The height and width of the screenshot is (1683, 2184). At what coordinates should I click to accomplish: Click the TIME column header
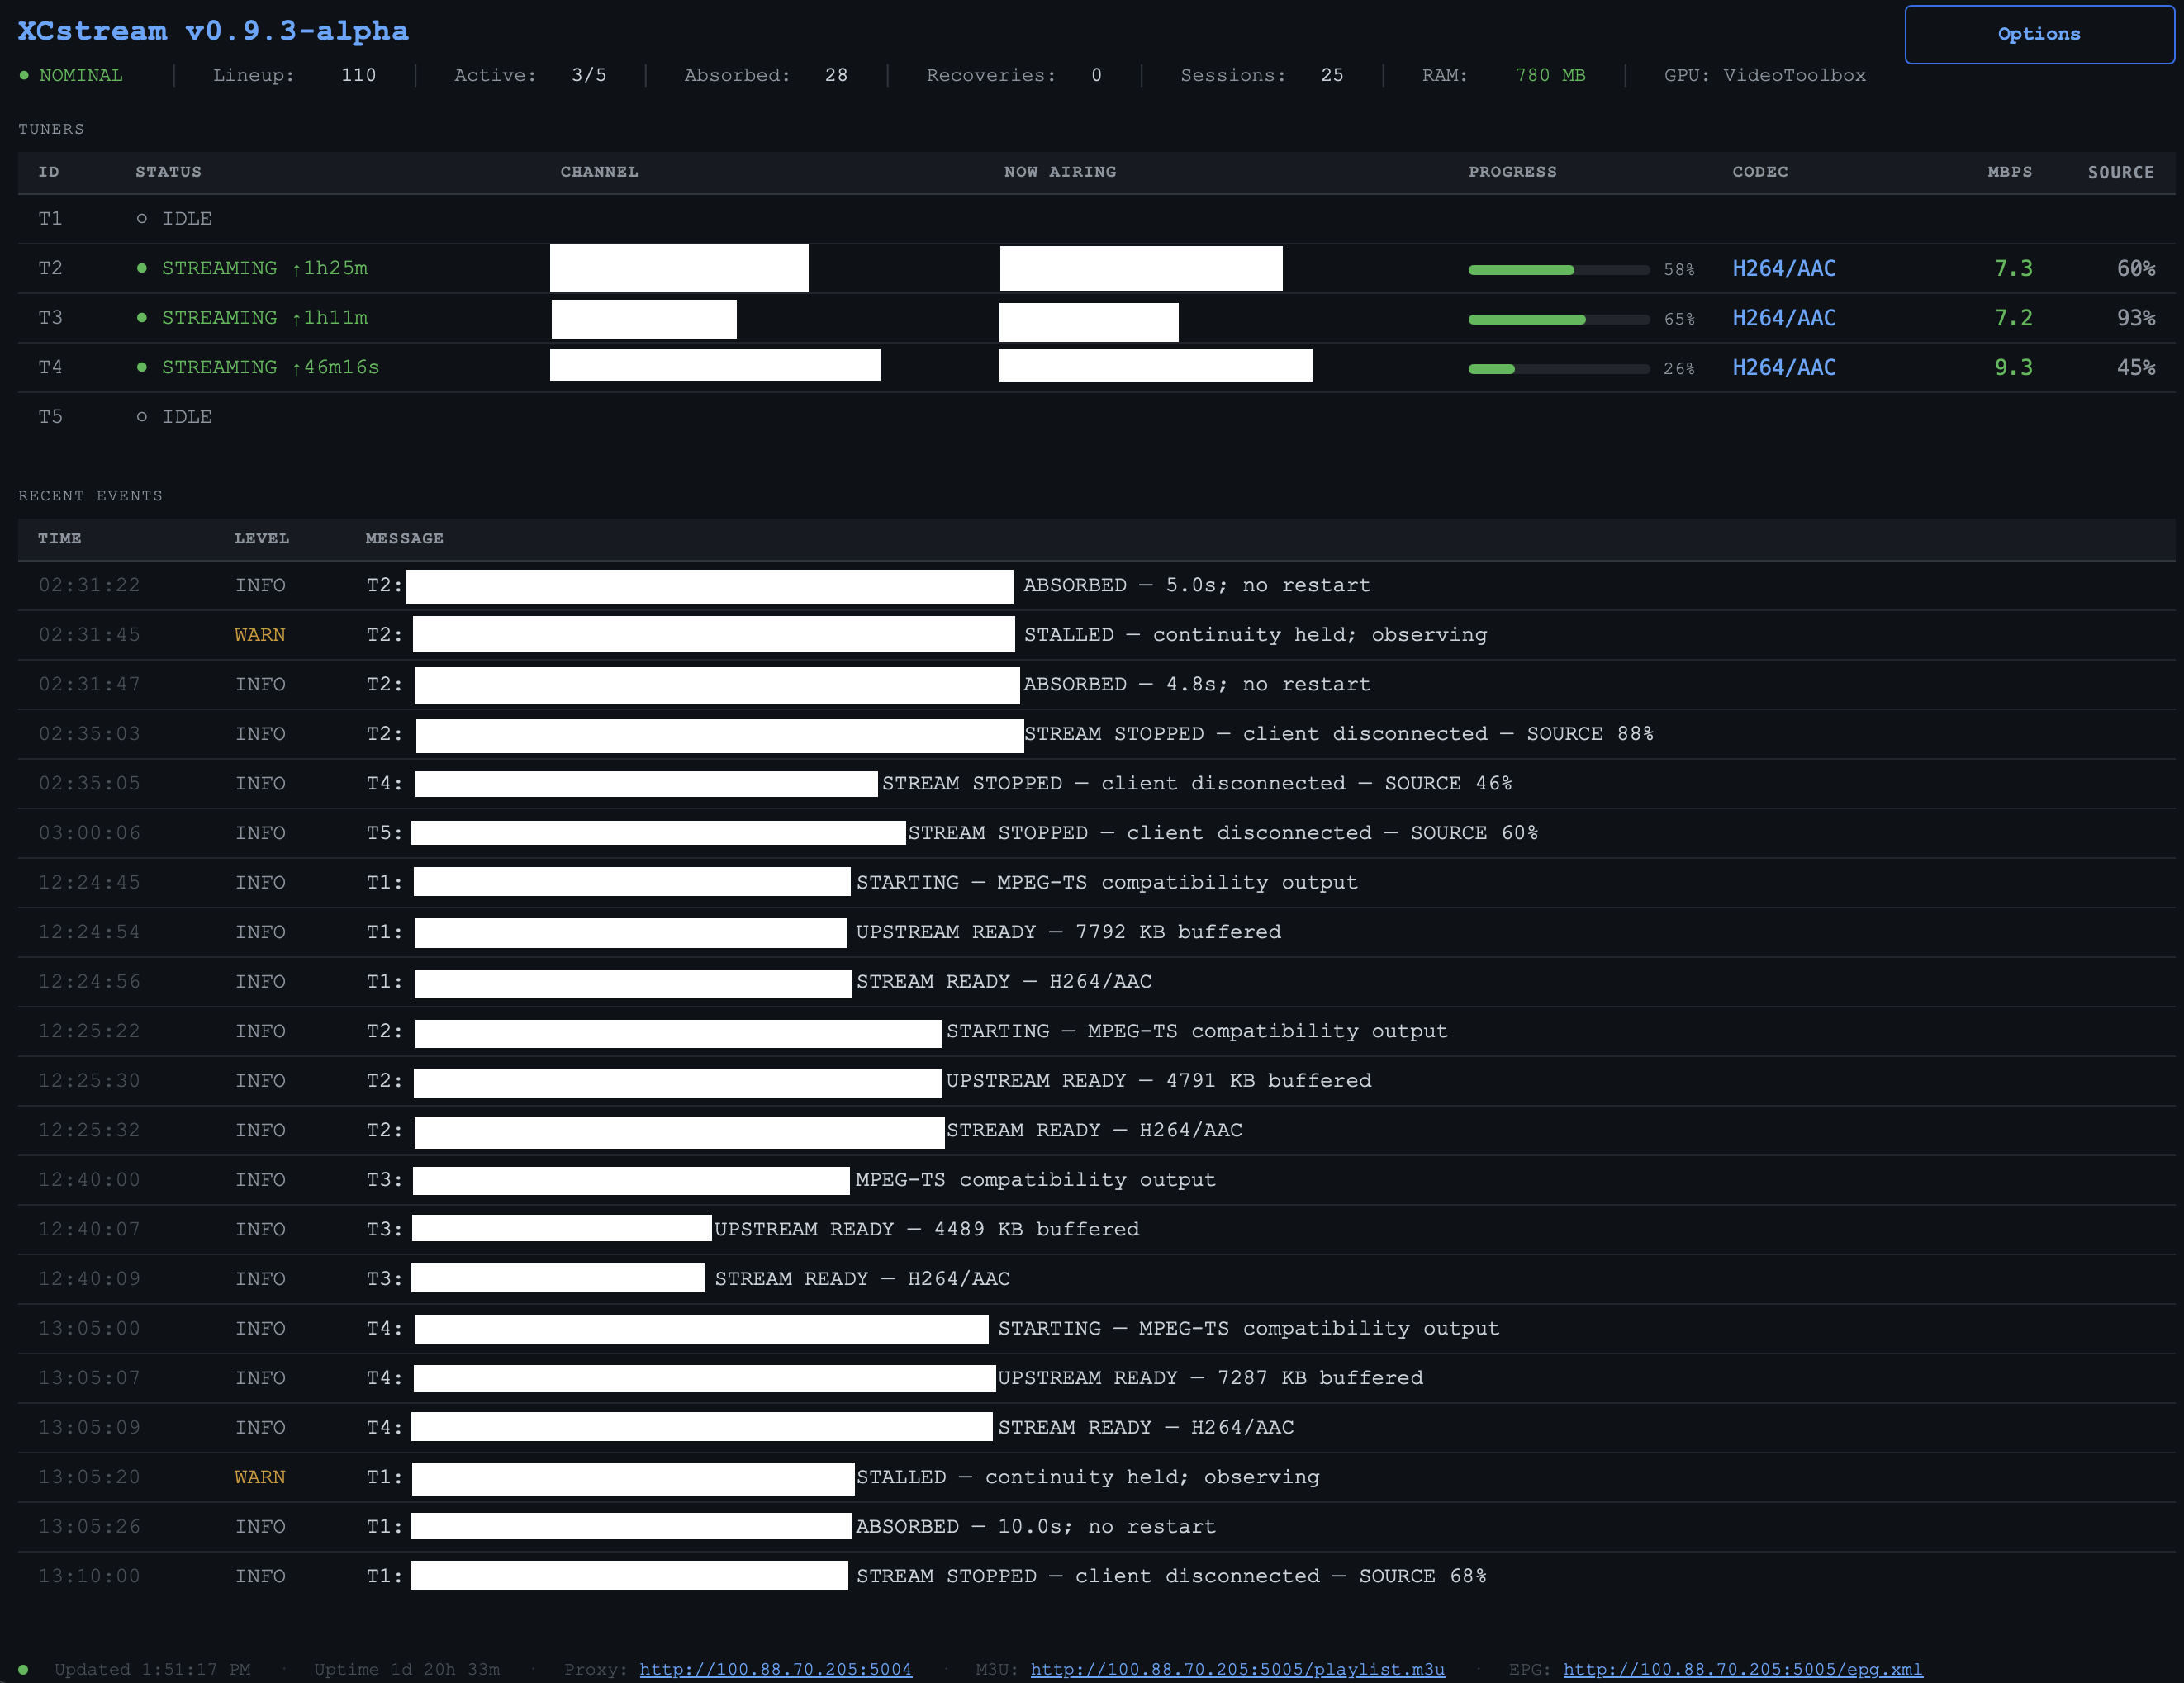coord(60,538)
